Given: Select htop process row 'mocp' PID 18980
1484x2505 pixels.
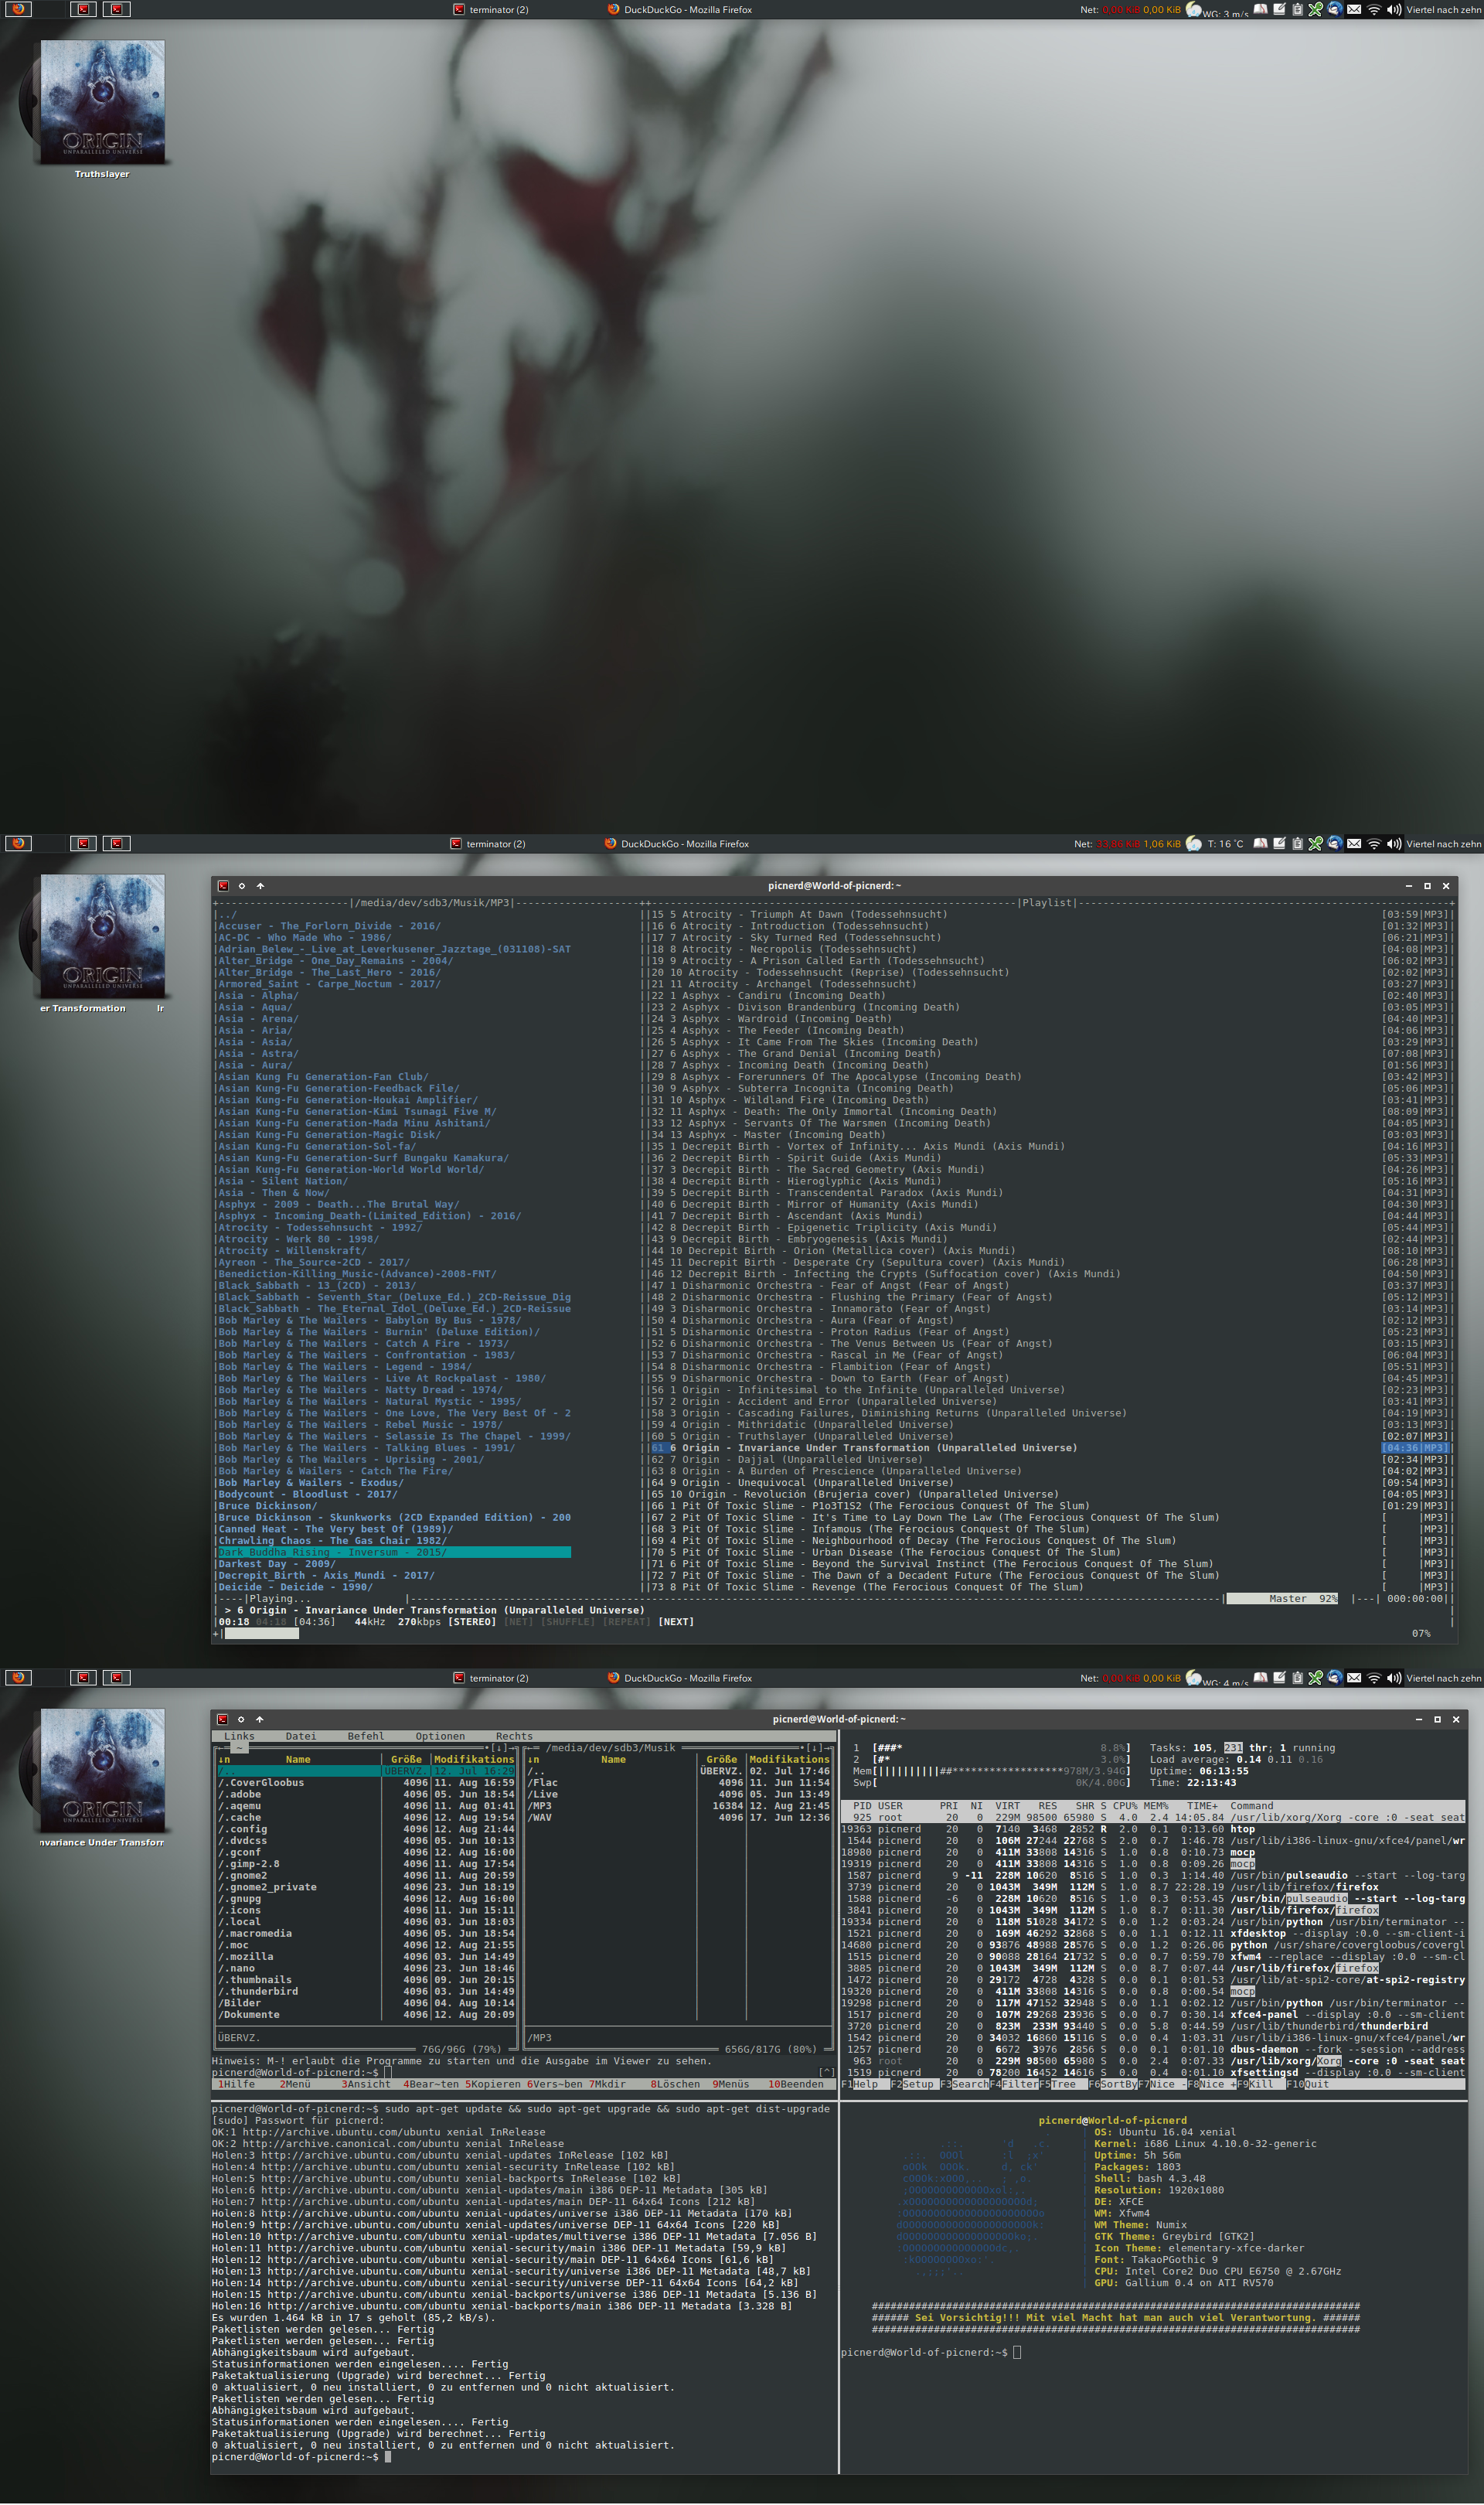Looking at the screenshot, I should click(1153, 1853).
